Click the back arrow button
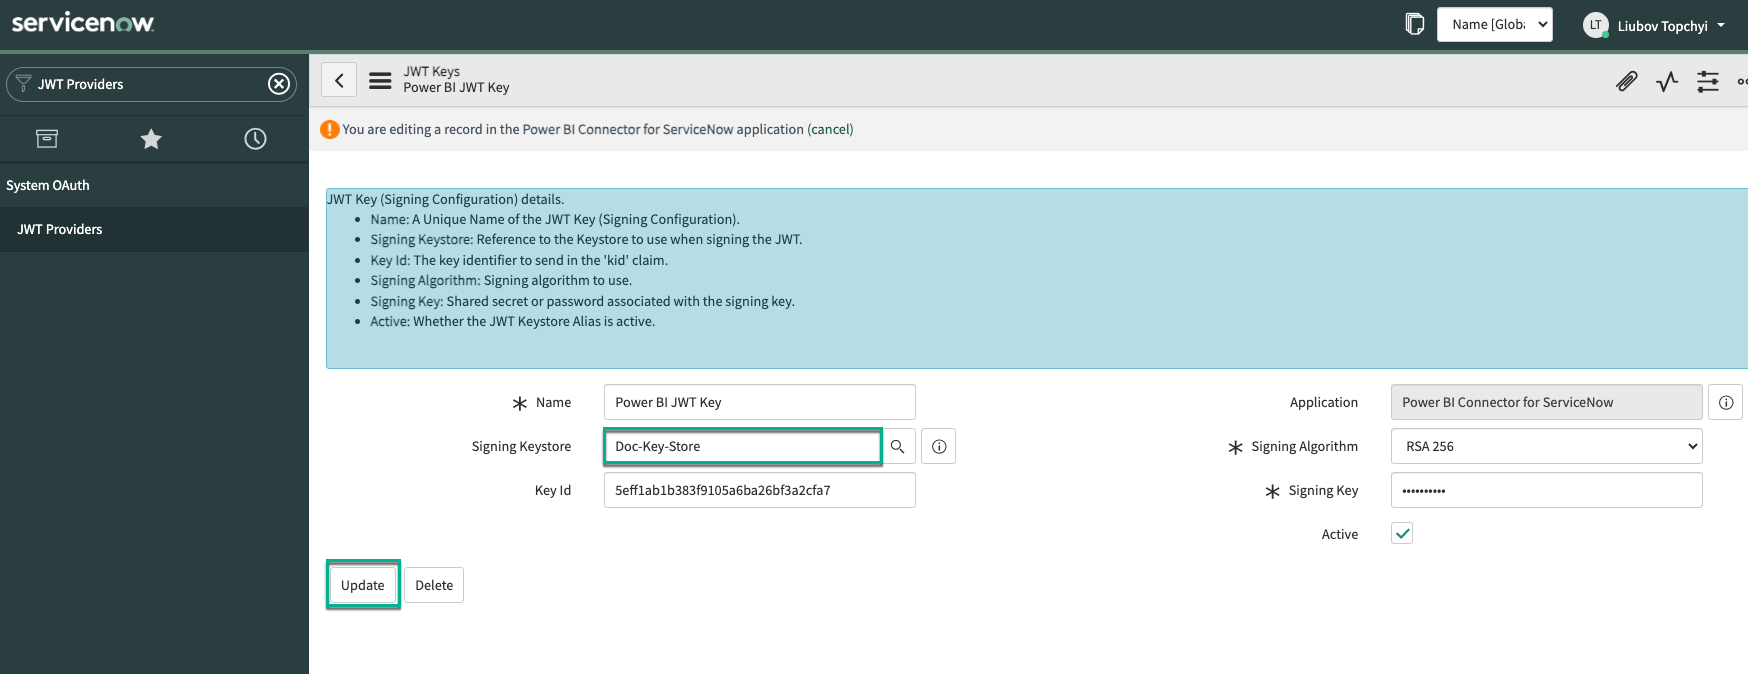The image size is (1748, 674). coord(339,81)
